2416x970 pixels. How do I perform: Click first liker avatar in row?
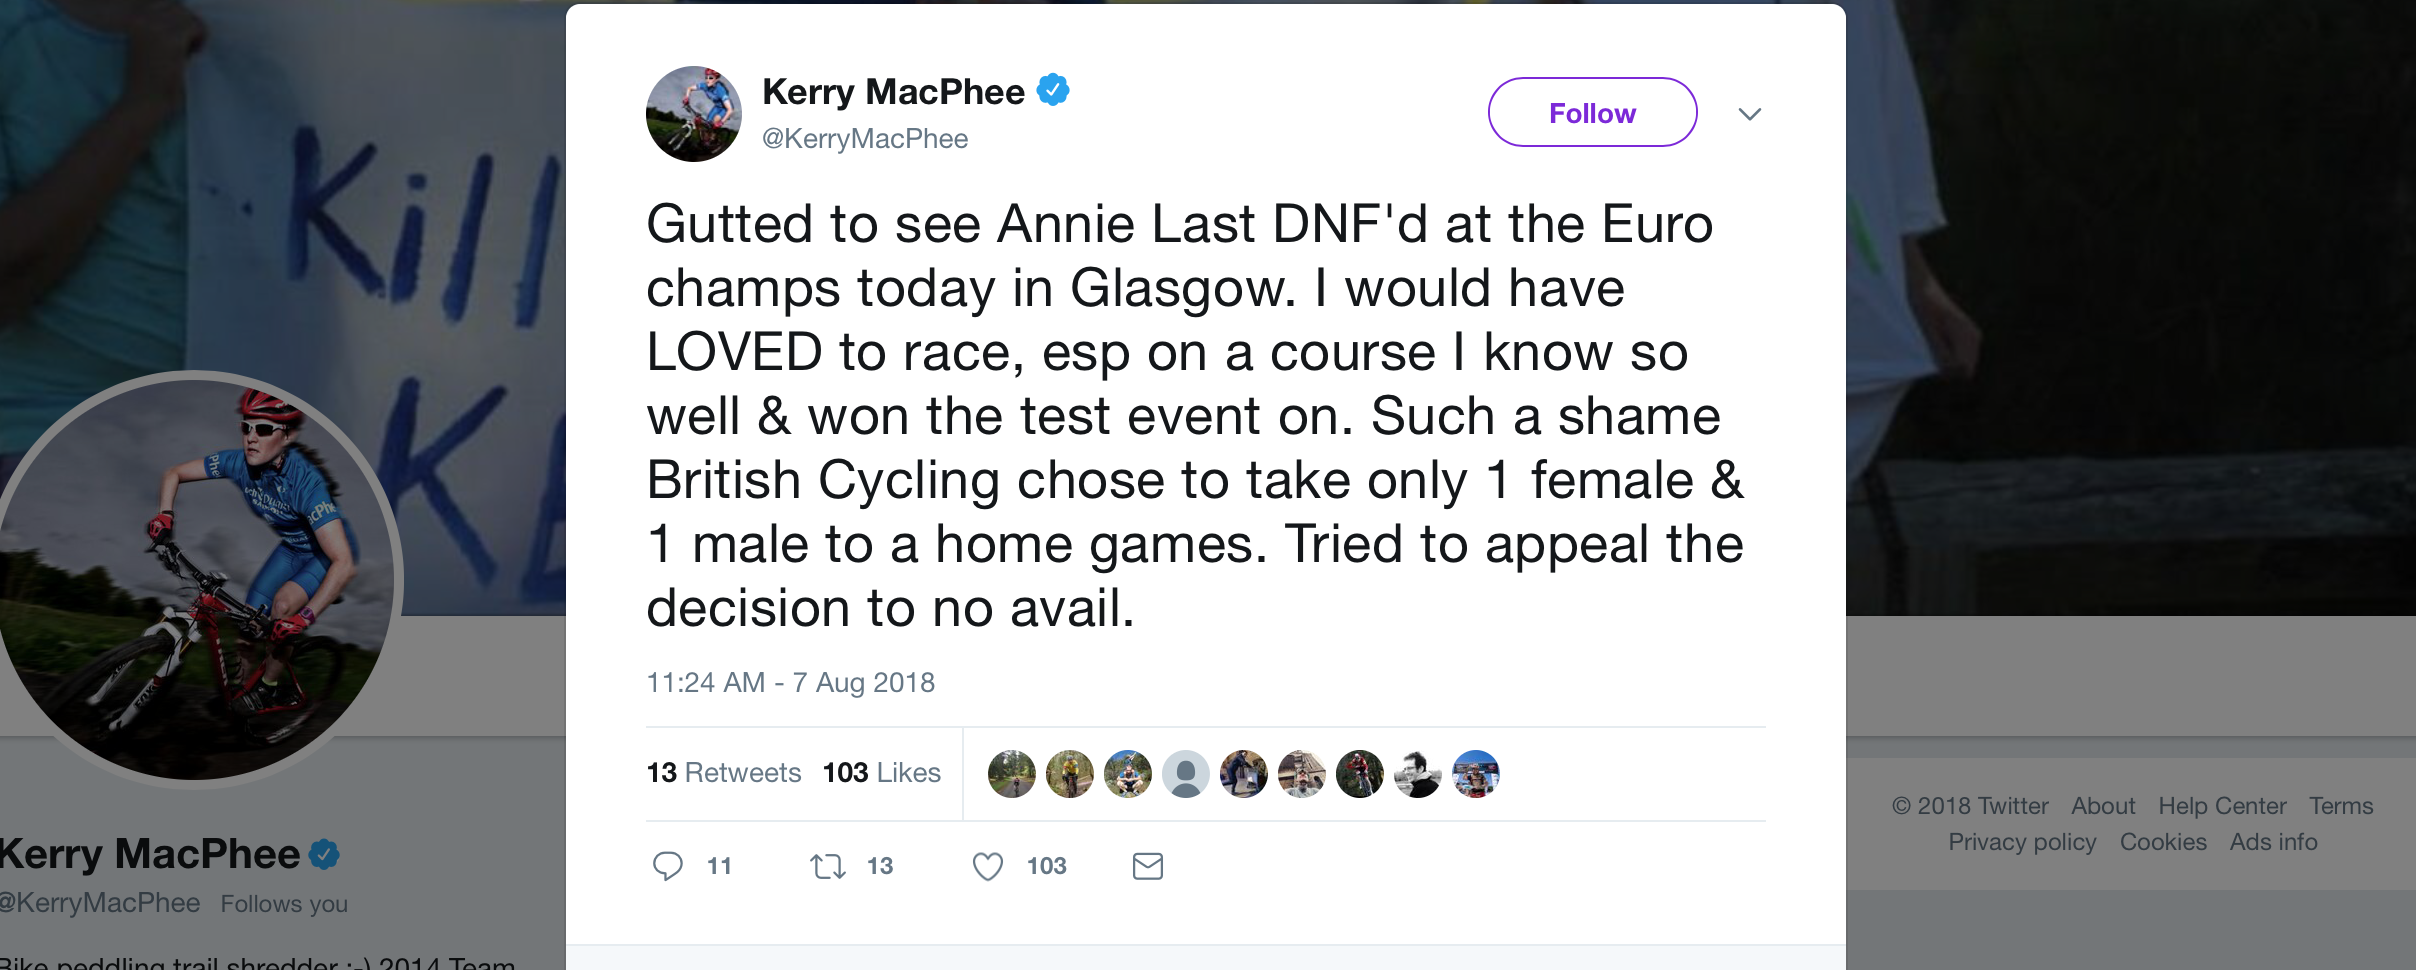click(1012, 774)
